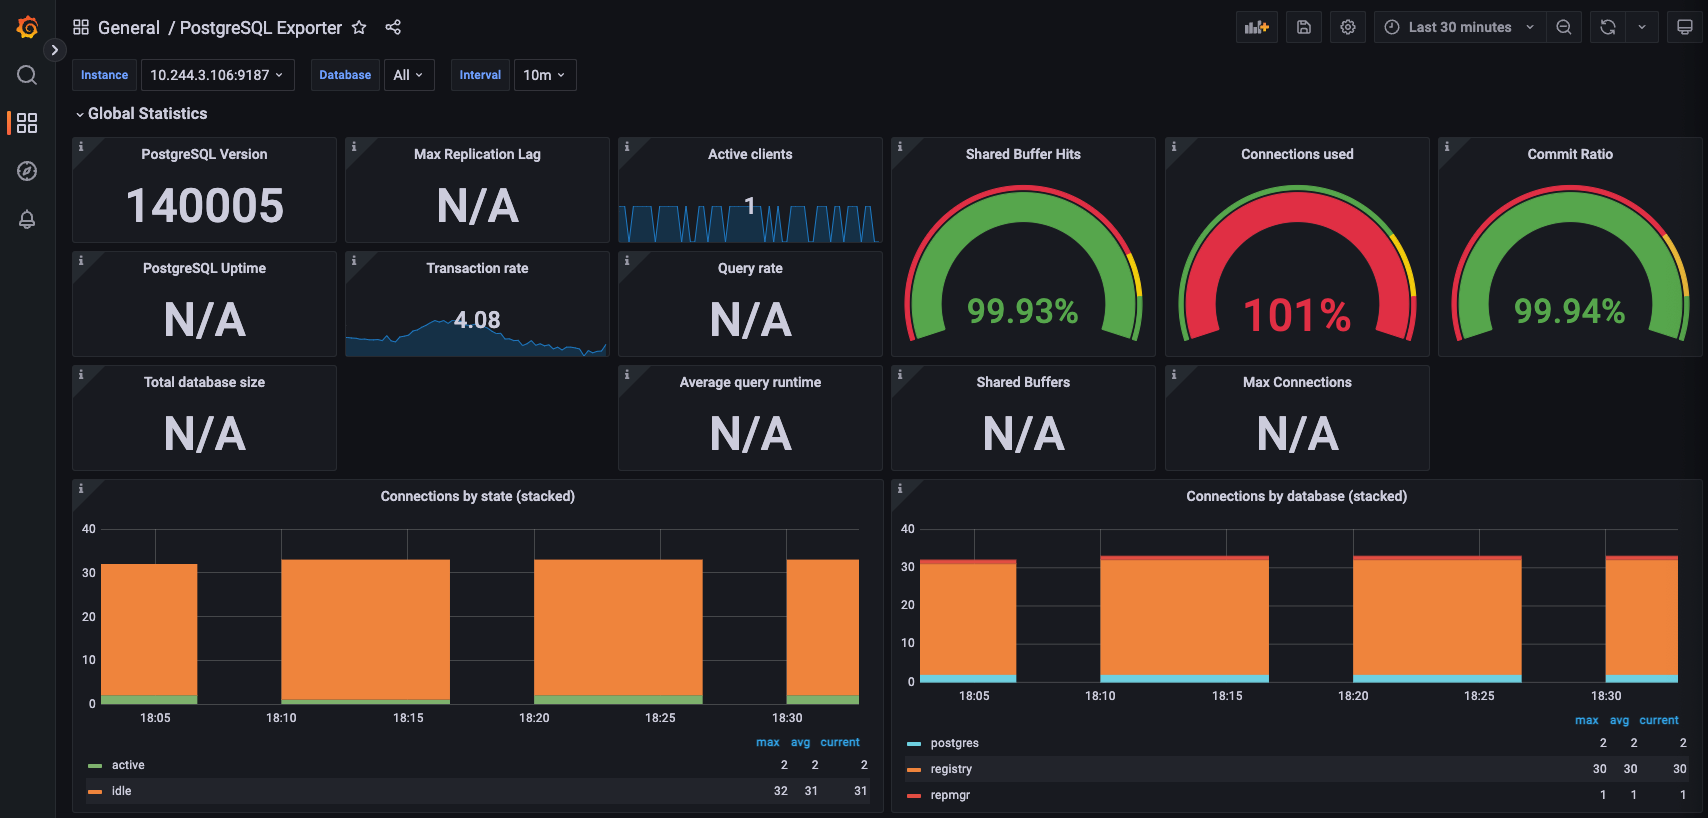Viewport: 1708px width, 818px height.
Task: Sort database legend by max column
Action: point(1587,720)
